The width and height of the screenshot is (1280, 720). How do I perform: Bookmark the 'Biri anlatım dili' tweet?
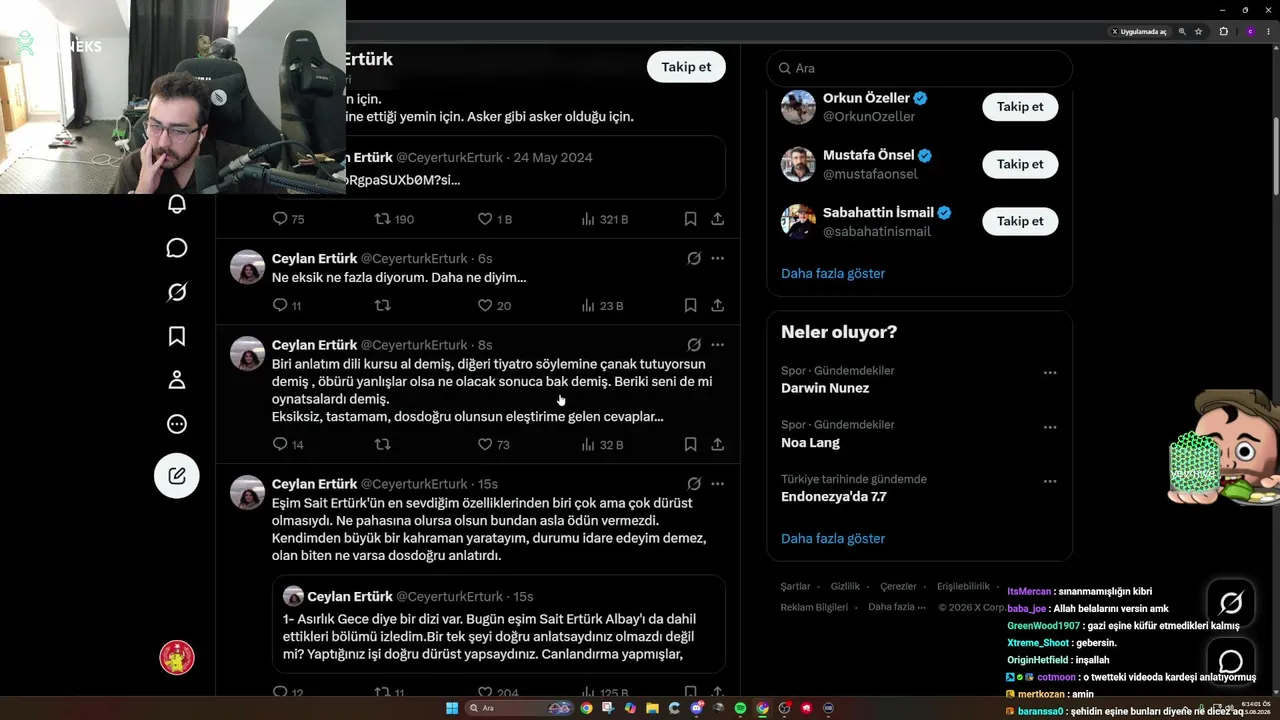(690, 444)
